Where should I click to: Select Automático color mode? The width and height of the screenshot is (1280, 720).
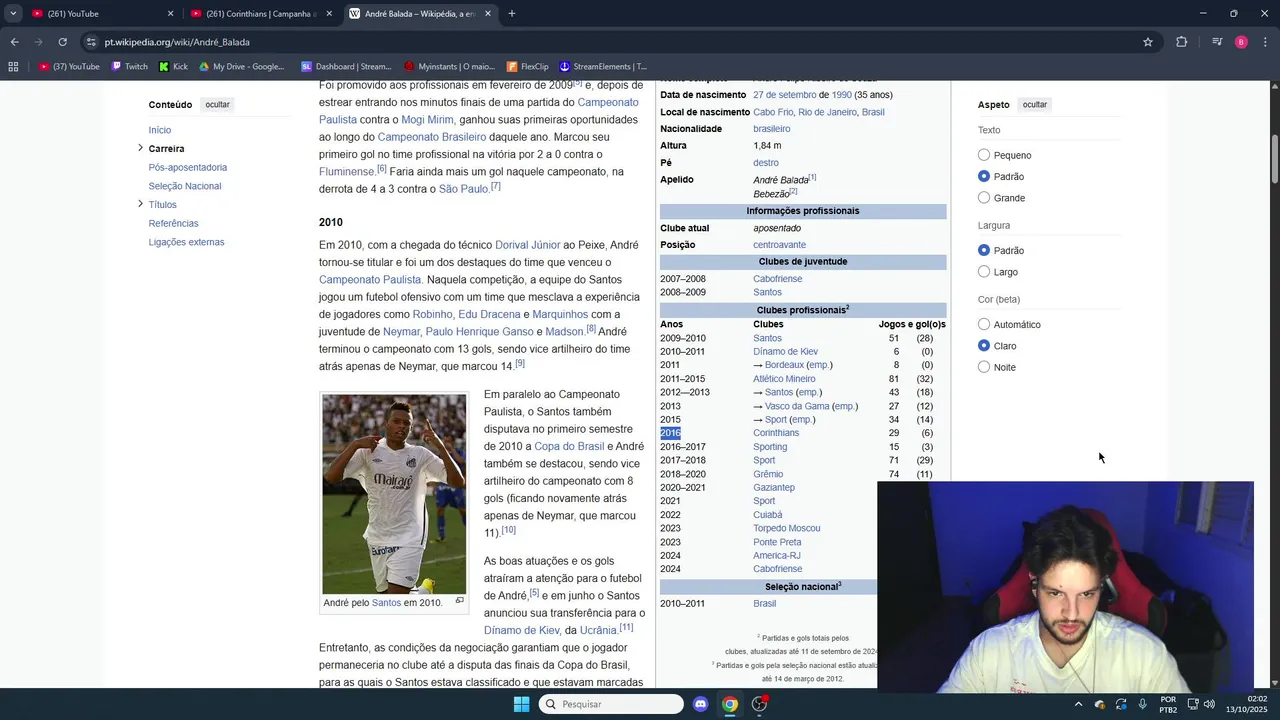point(984,324)
